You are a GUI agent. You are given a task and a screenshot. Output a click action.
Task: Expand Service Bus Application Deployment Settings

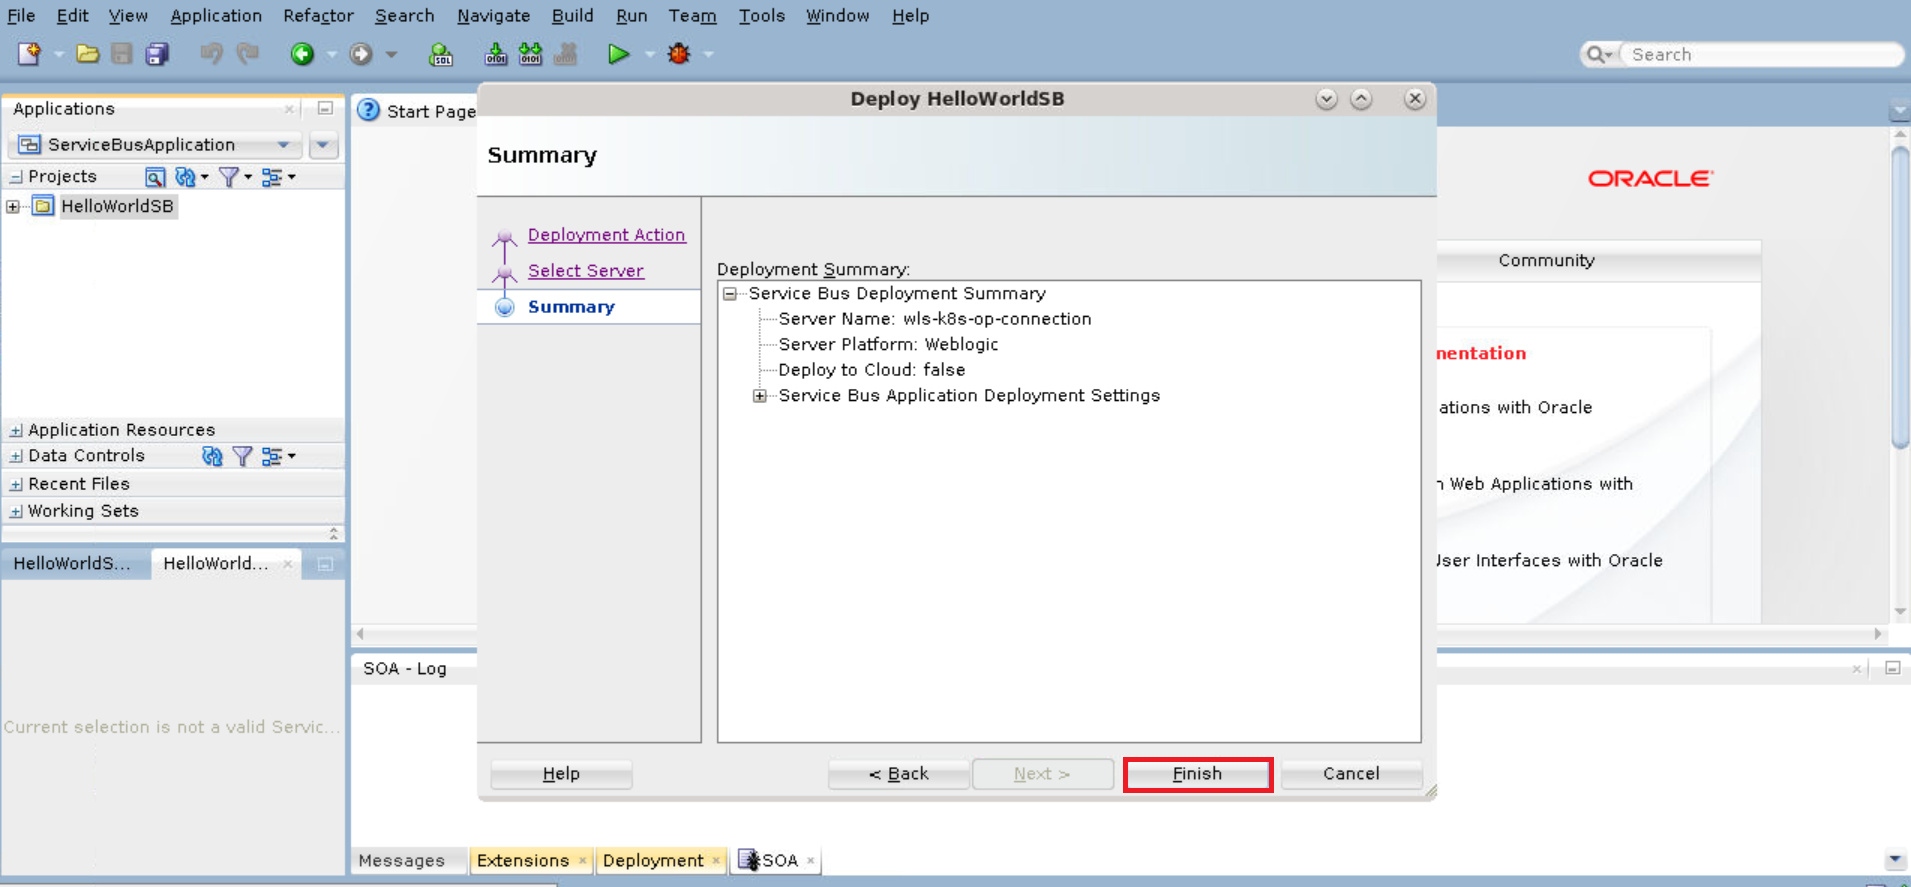(760, 396)
